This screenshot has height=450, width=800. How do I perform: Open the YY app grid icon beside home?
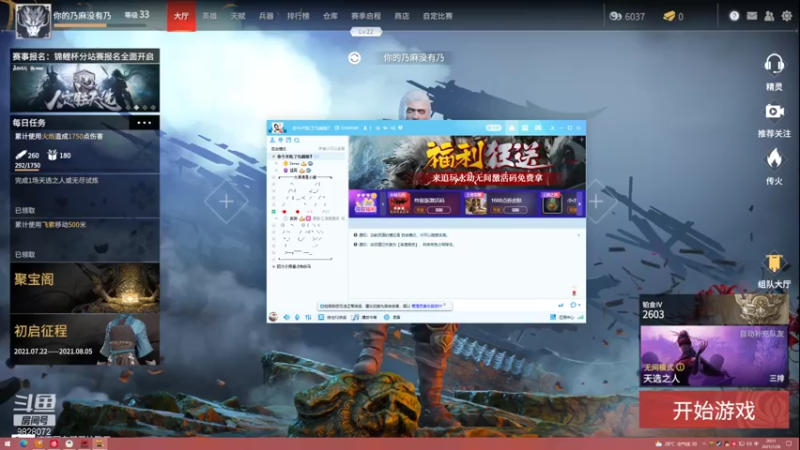point(525,128)
